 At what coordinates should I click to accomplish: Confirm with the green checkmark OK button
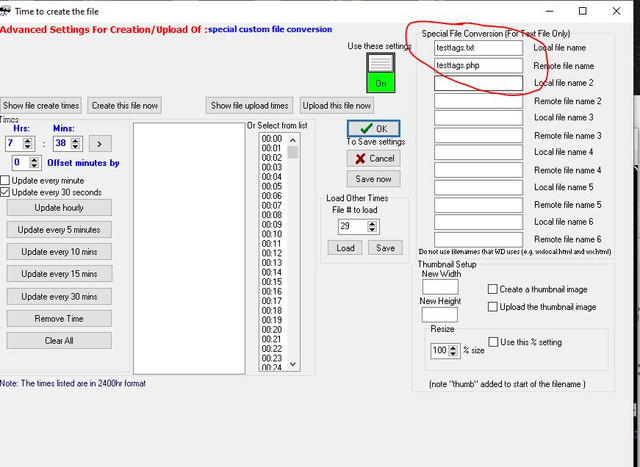373,129
